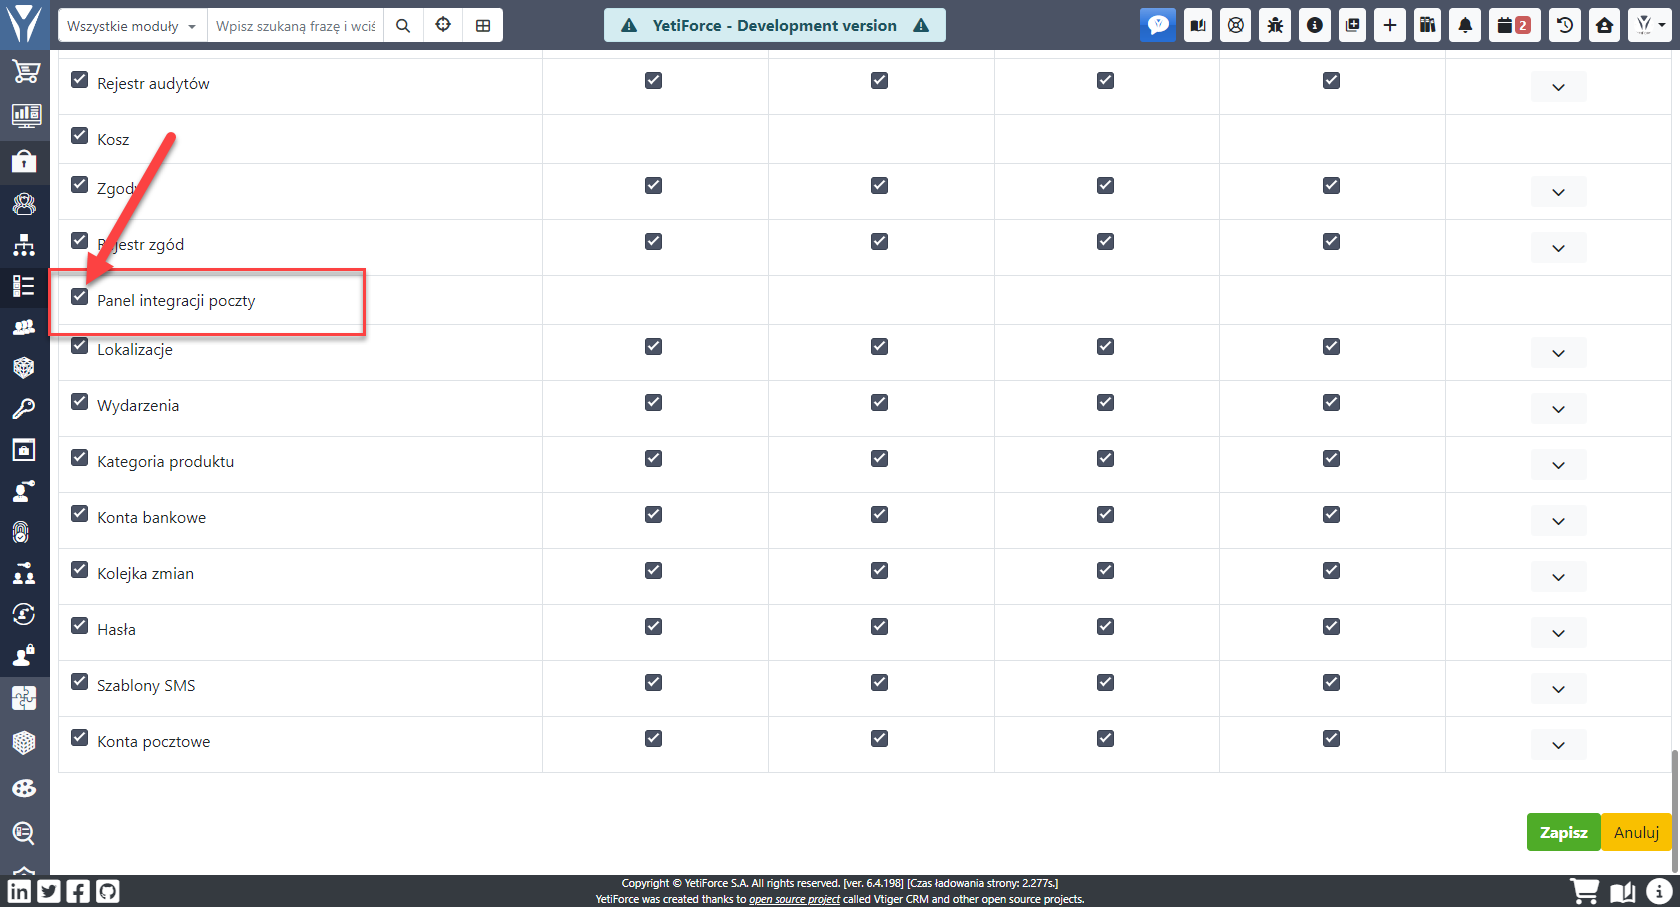Open the puzzle piece sidebar icon

click(24, 697)
